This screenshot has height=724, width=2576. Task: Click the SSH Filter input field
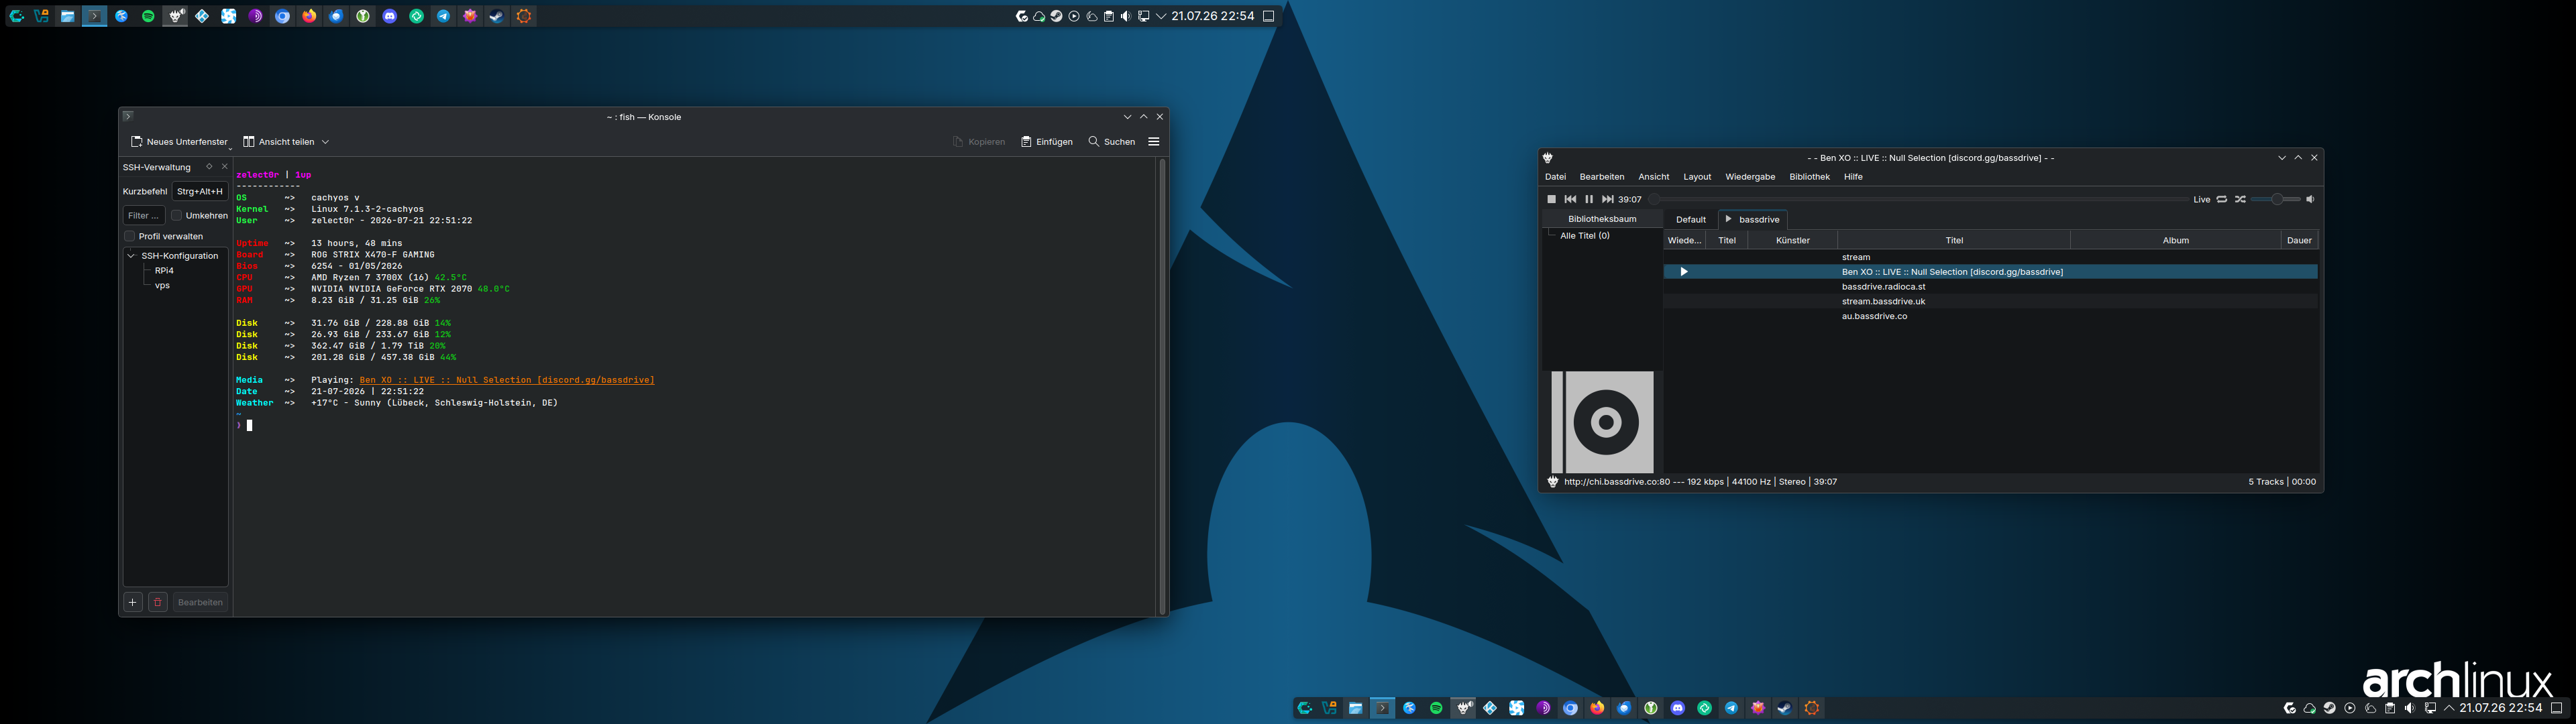144,215
